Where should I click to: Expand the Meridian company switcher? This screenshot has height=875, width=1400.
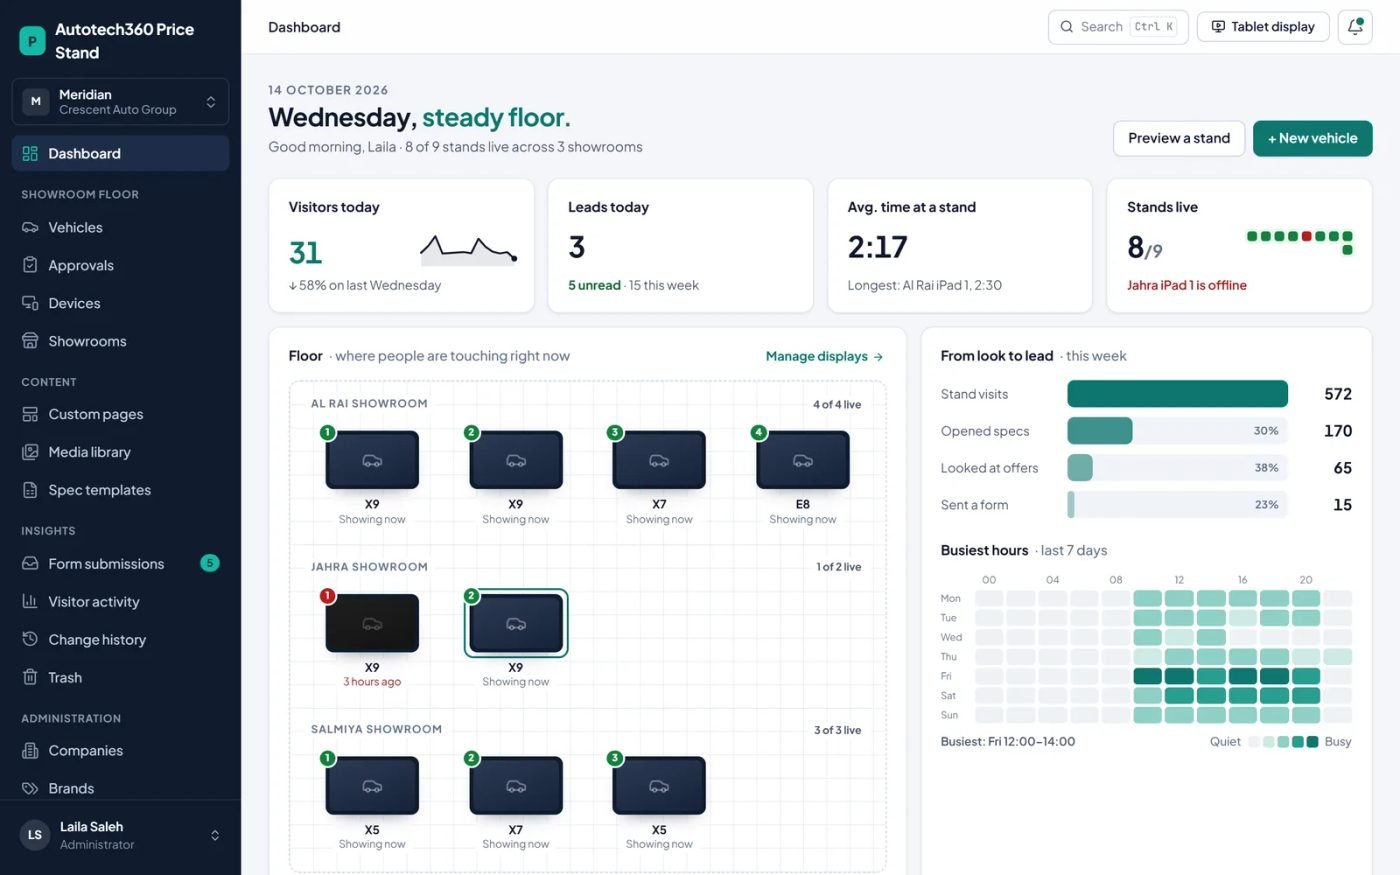click(120, 102)
